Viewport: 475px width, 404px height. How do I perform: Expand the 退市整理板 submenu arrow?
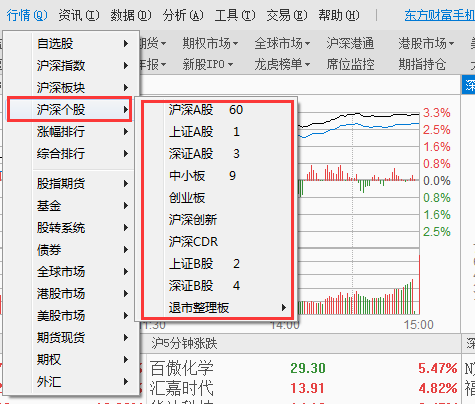tap(284, 307)
